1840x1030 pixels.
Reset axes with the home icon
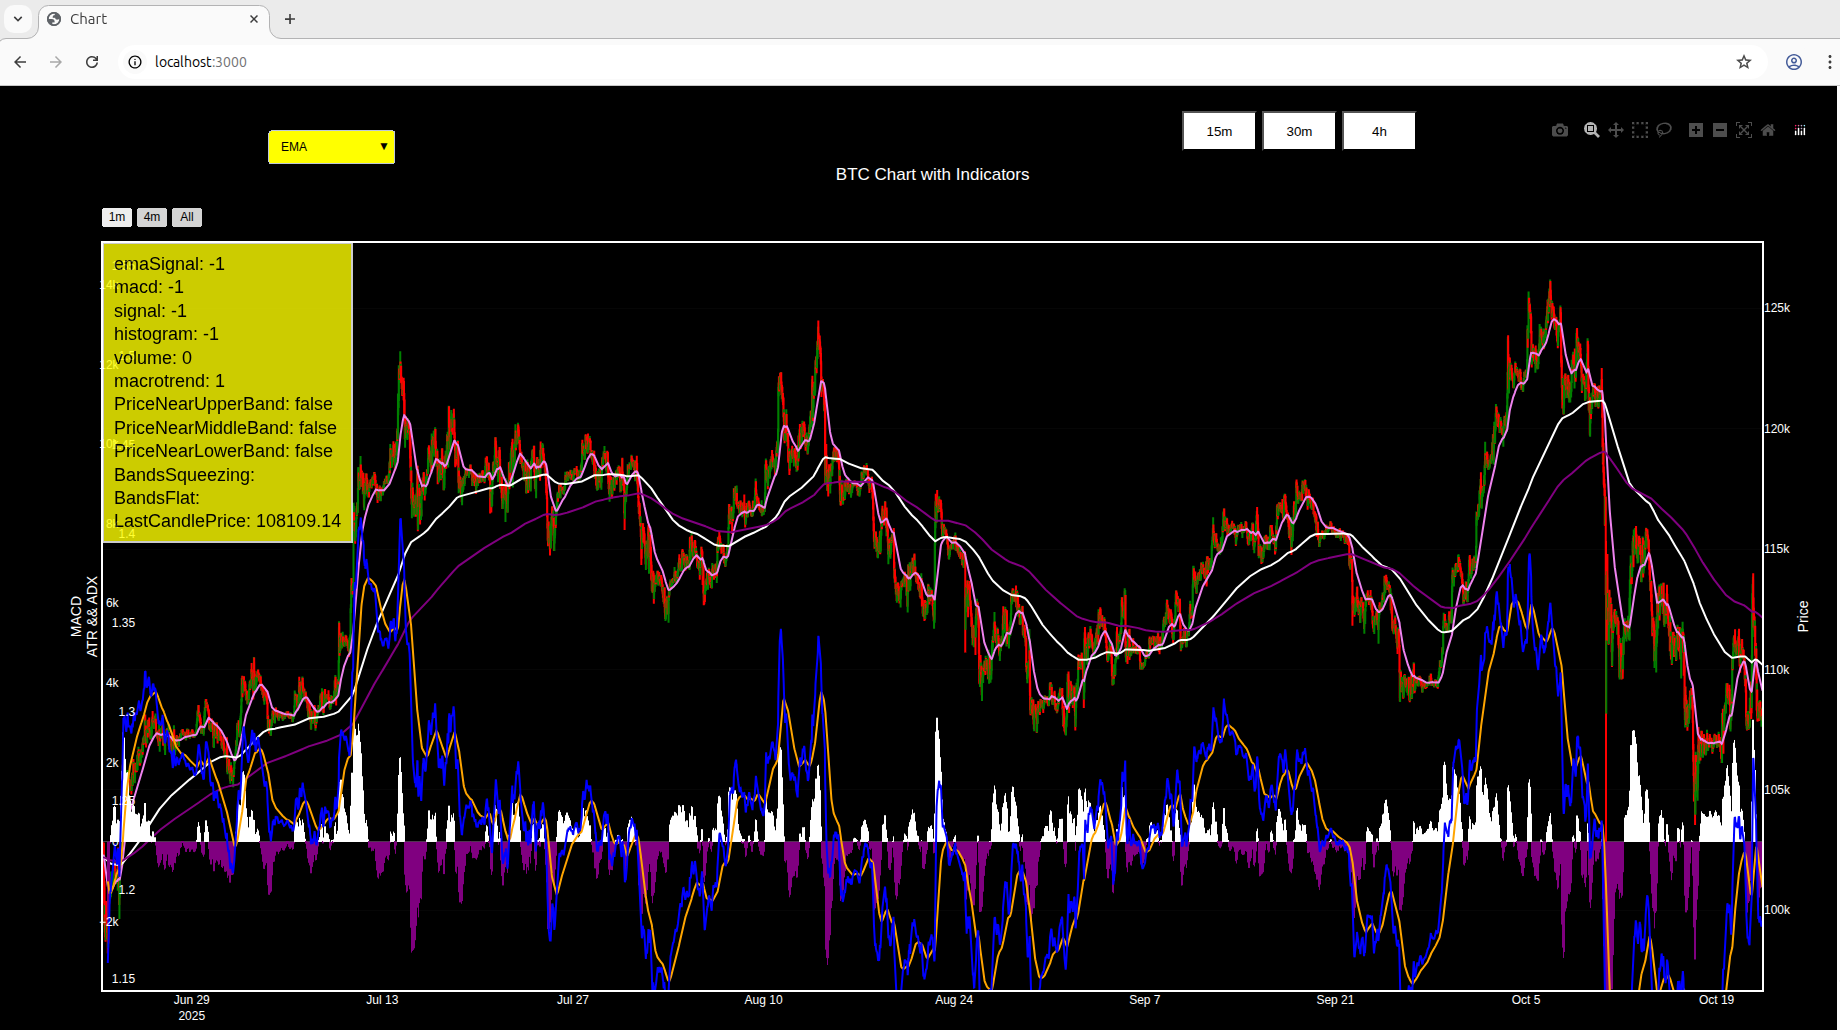[x=1768, y=131]
